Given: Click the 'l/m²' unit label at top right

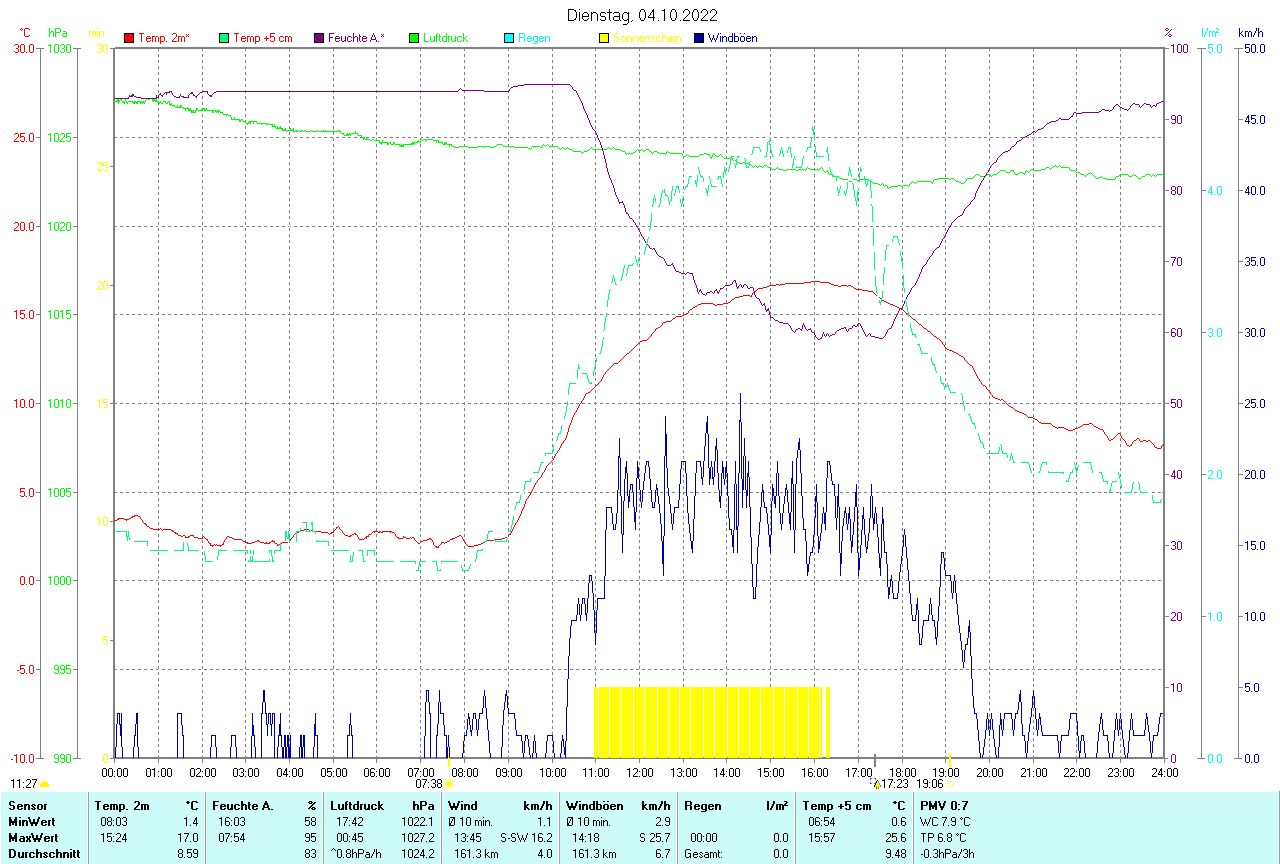Looking at the screenshot, I should [x=1210, y=33].
